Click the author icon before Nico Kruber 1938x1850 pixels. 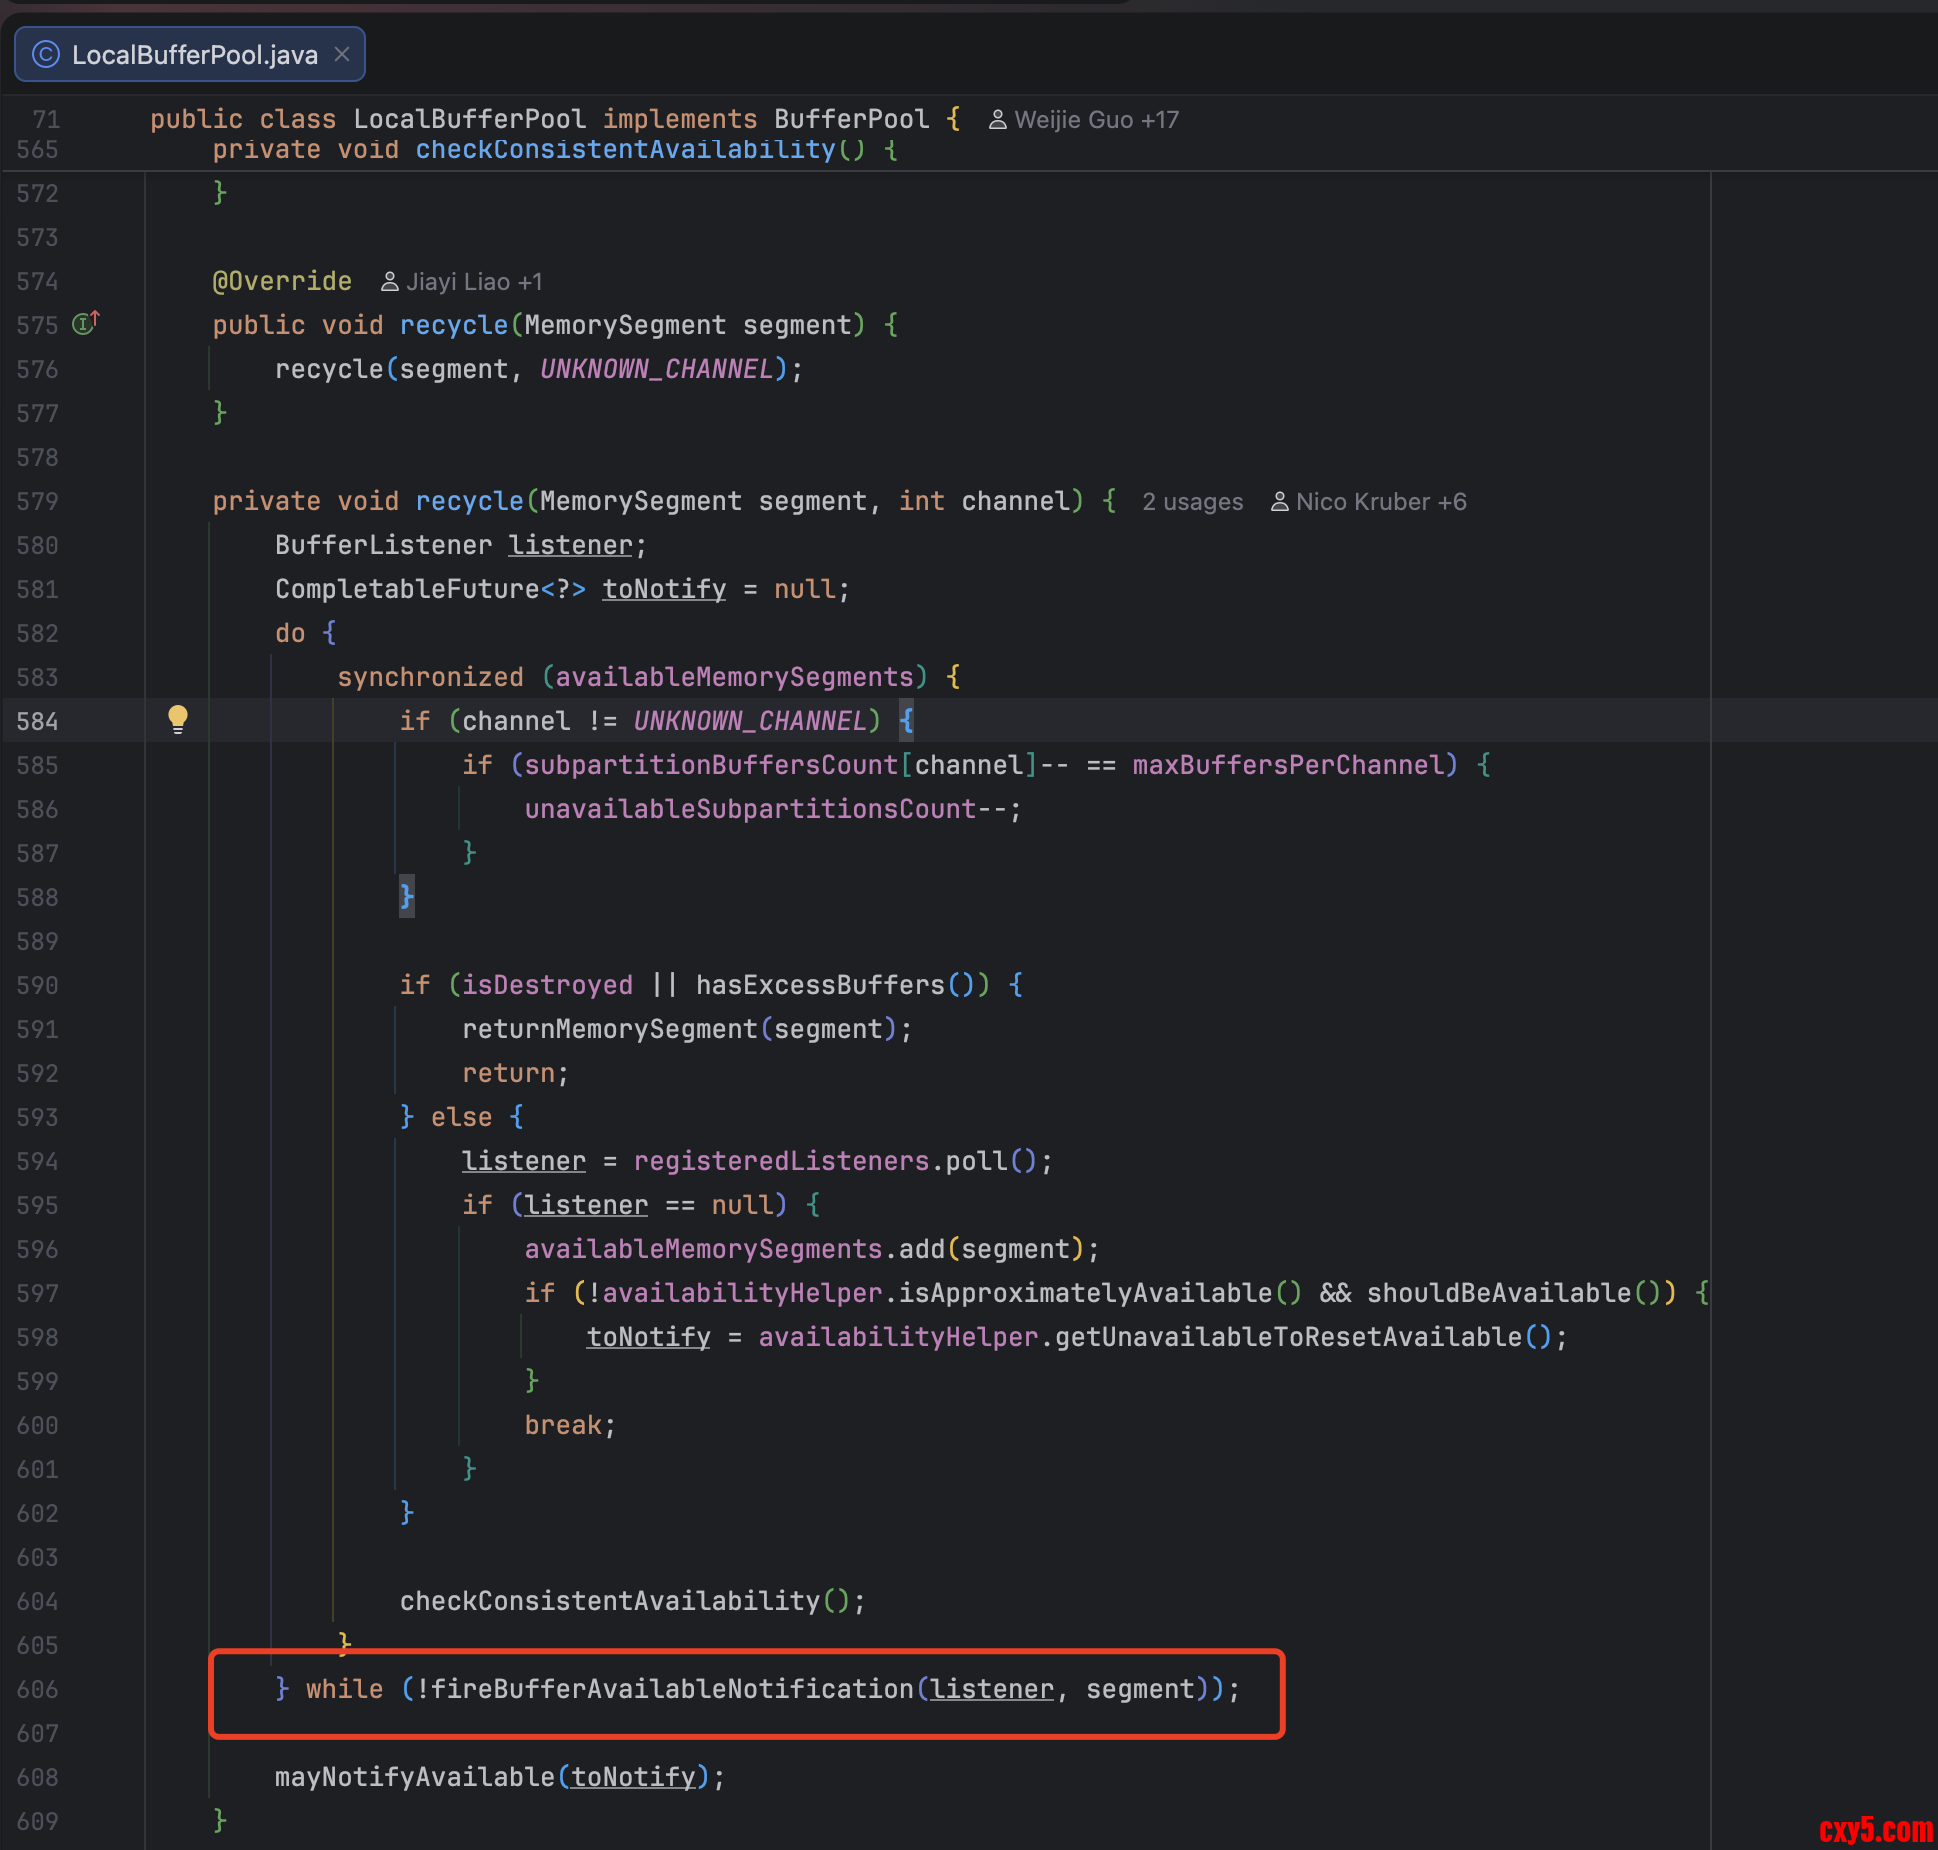click(1279, 502)
